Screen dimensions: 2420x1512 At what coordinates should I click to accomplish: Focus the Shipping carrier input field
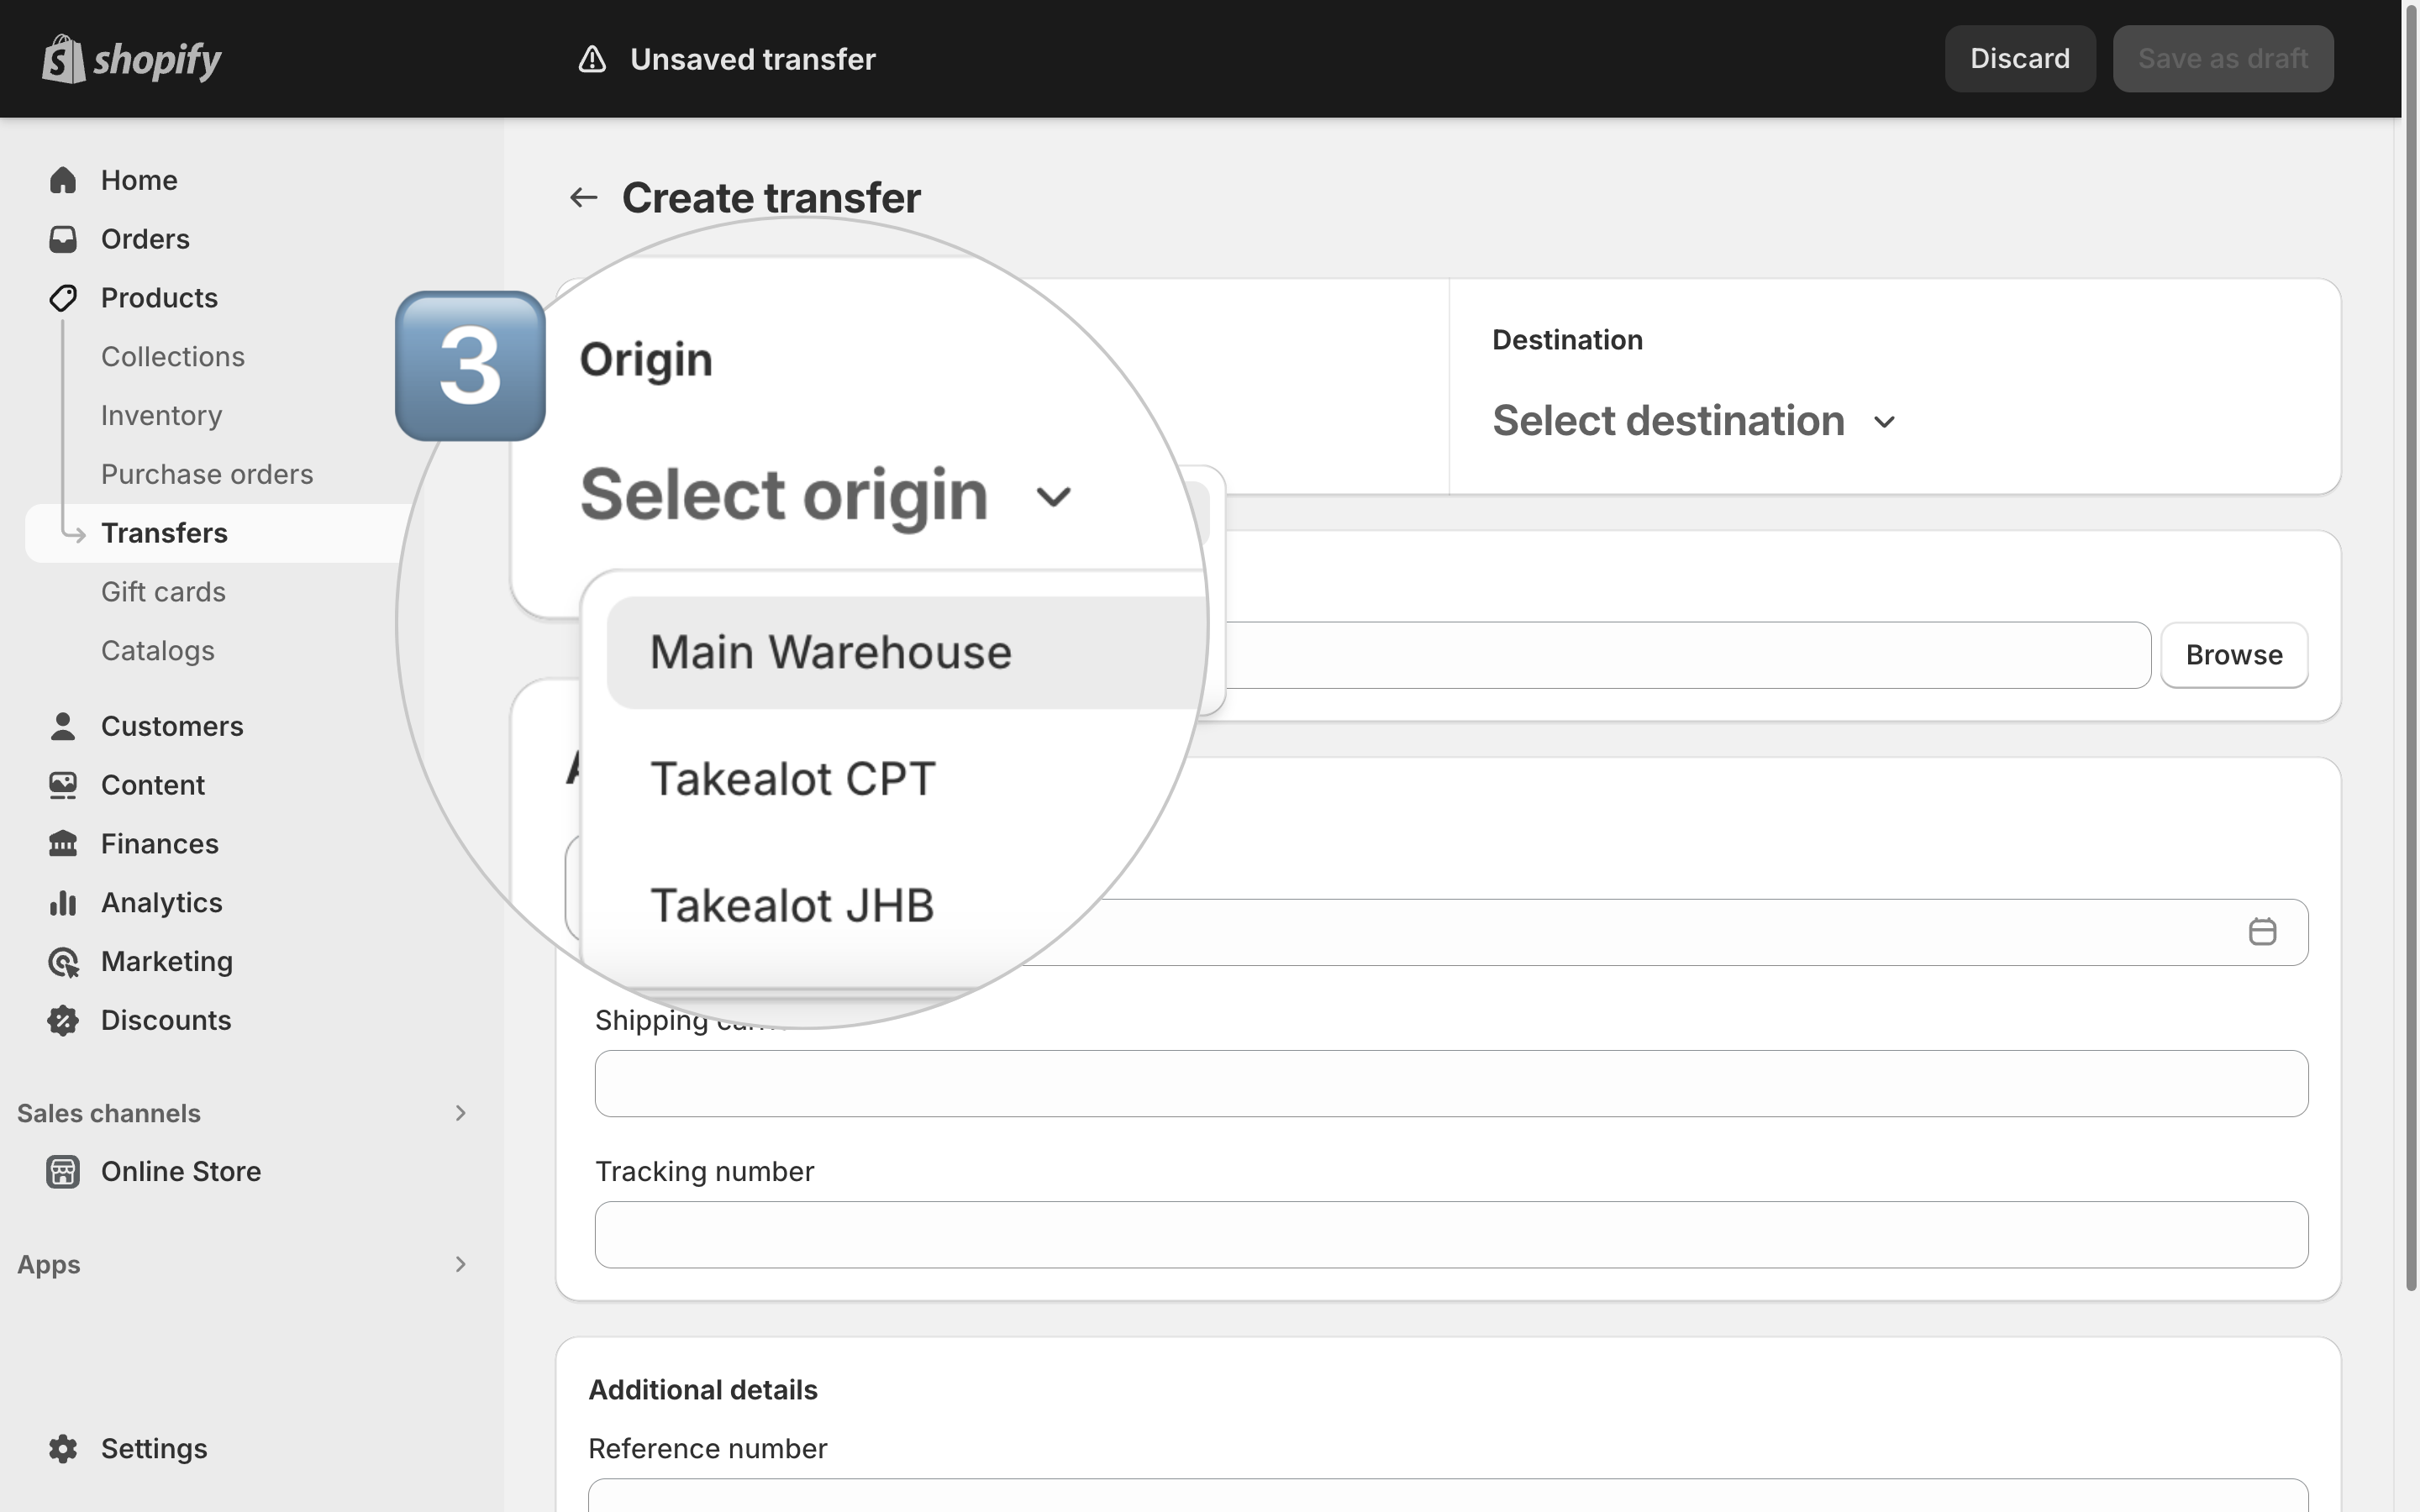(1451, 1083)
